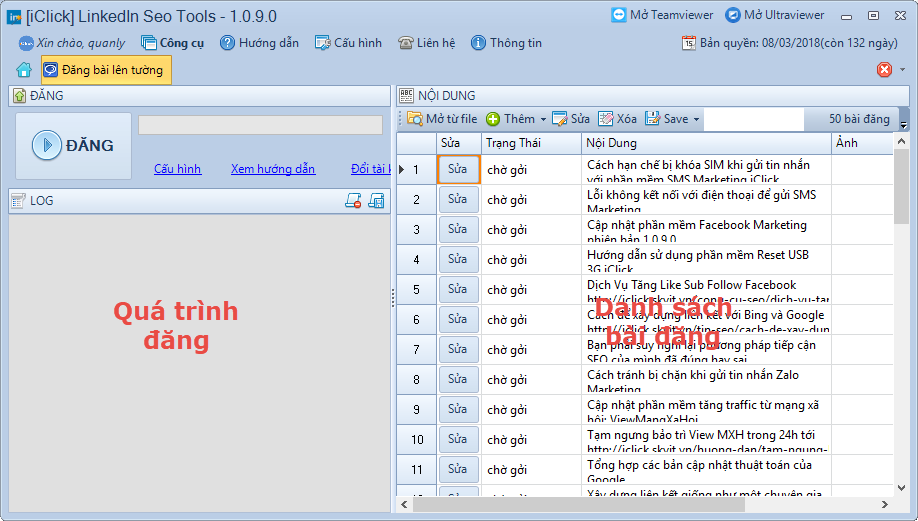Open the Thông tin info menu
The height and width of the screenshot is (521, 918).
point(506,43)
